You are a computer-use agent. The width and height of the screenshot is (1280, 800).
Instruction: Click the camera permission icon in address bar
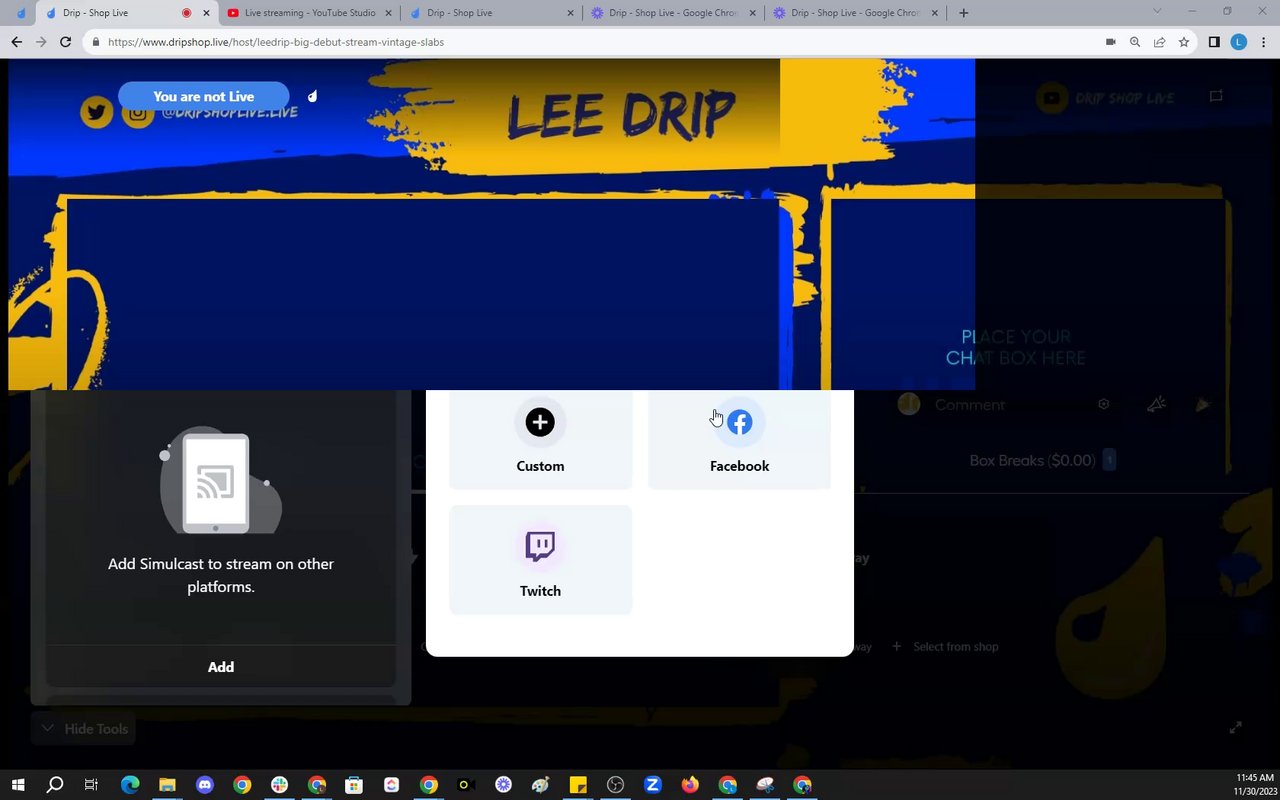[1110, 42]
